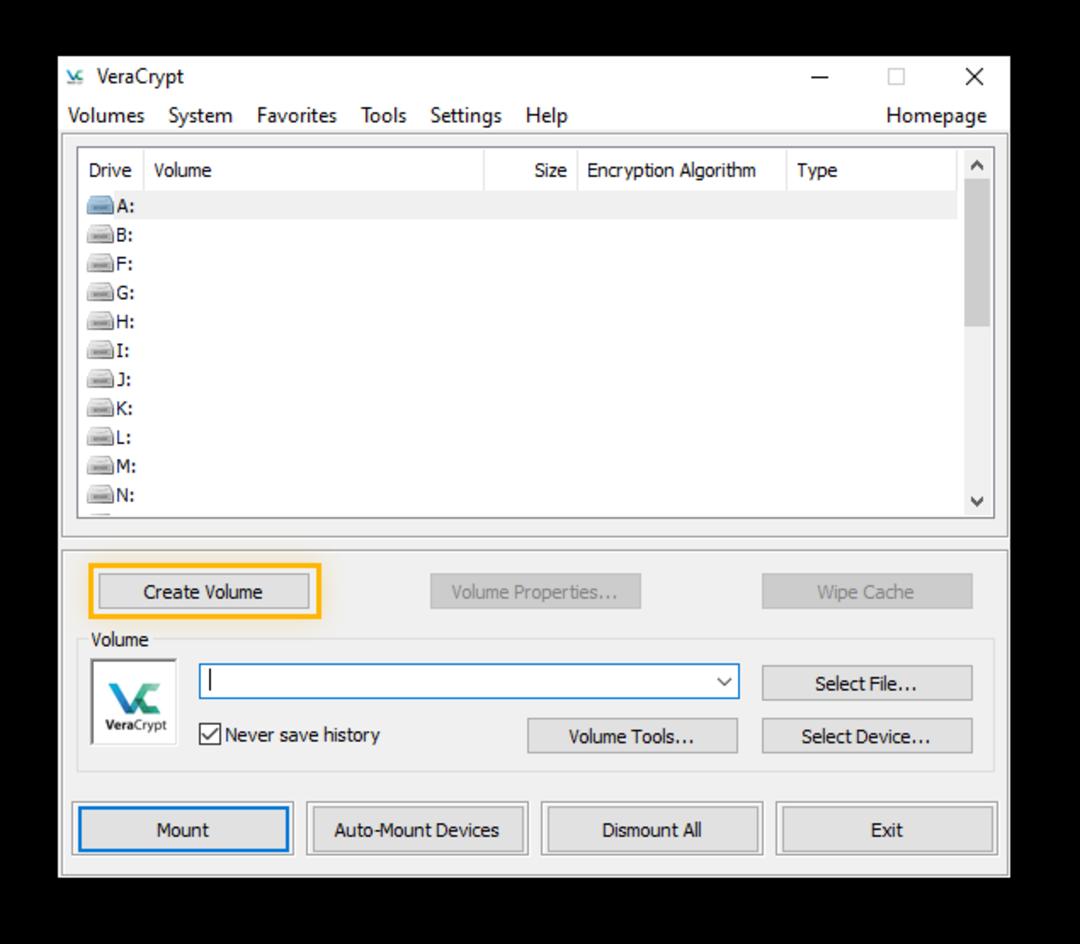Click Select File button
This screenshot has width=1080, height=944.
(x=866, y=683)
